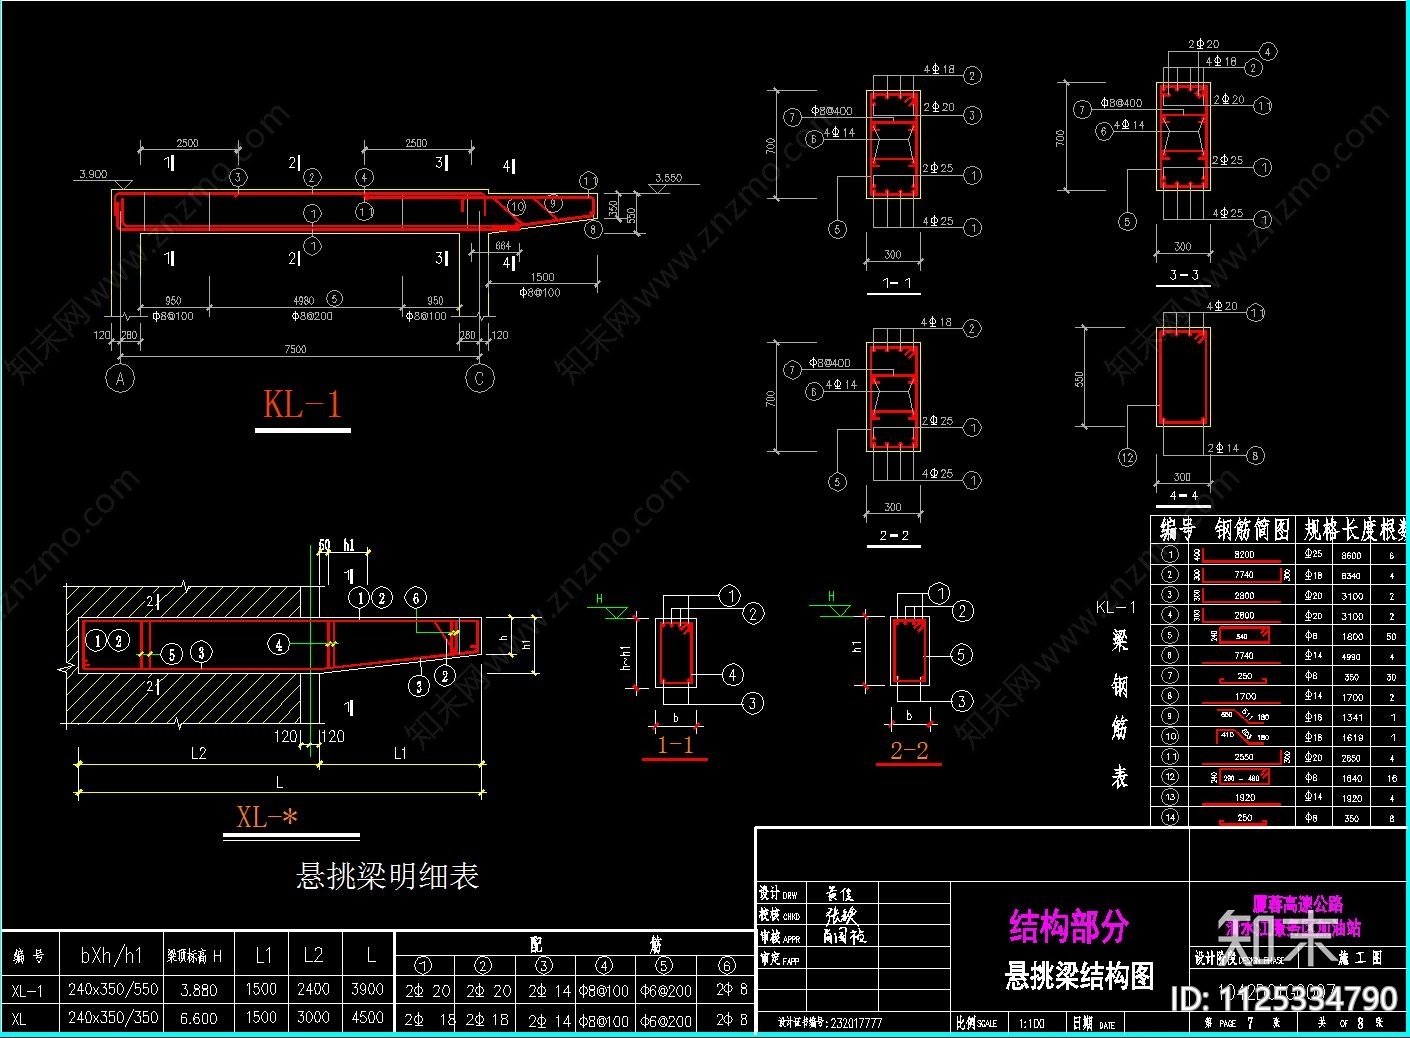Click the Φ25 spec in rebar table
This screenshot has width=1410, height=1038.
[x=1313, y=554]
